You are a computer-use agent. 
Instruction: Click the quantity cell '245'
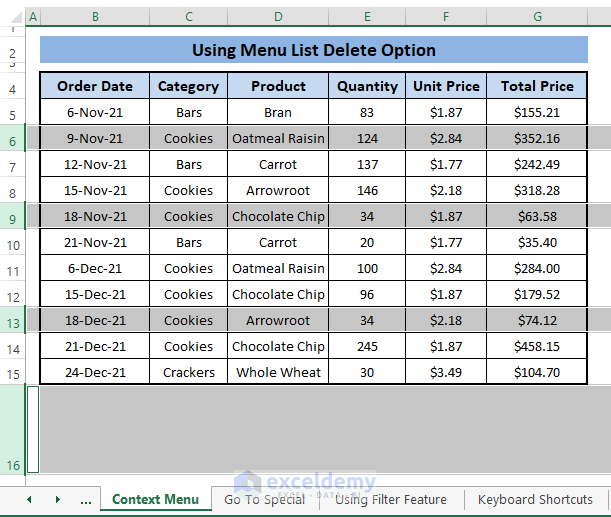(x=367, y=346)
